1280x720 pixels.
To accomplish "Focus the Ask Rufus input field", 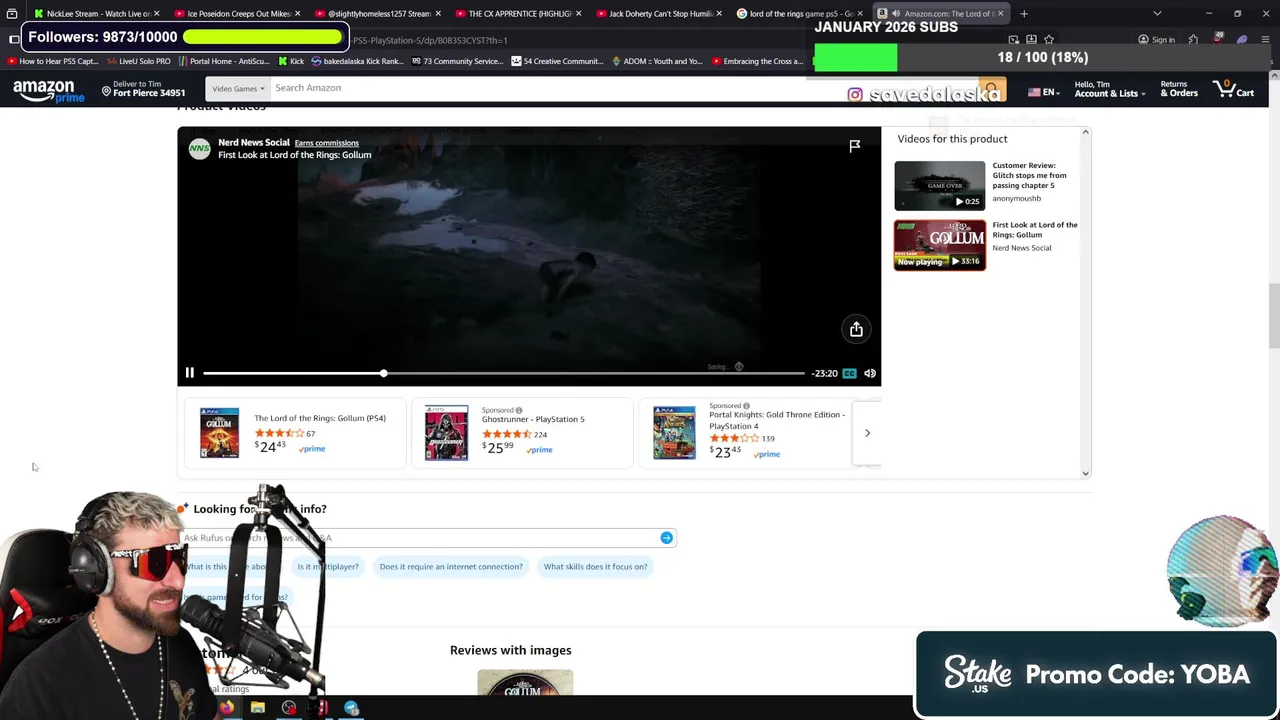I will click(430, 538).
